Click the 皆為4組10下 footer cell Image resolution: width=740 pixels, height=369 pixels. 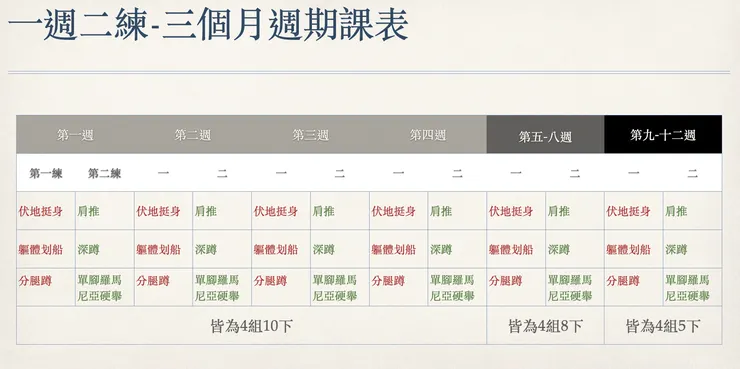tap(252, 326)
